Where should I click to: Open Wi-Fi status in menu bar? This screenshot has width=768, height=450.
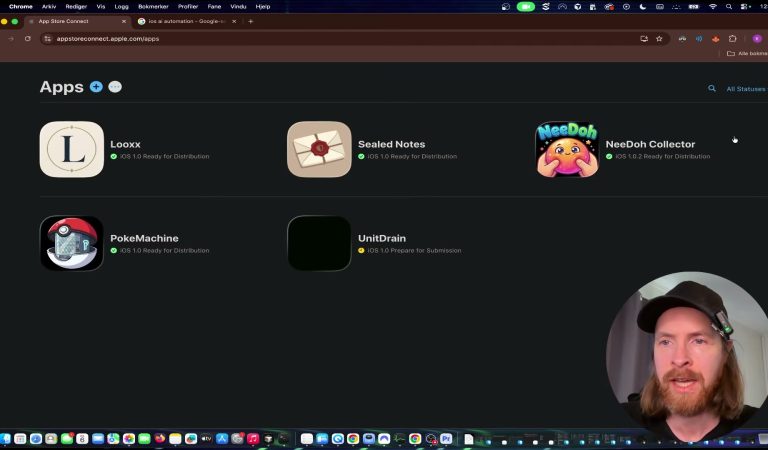tap(713, 6)
